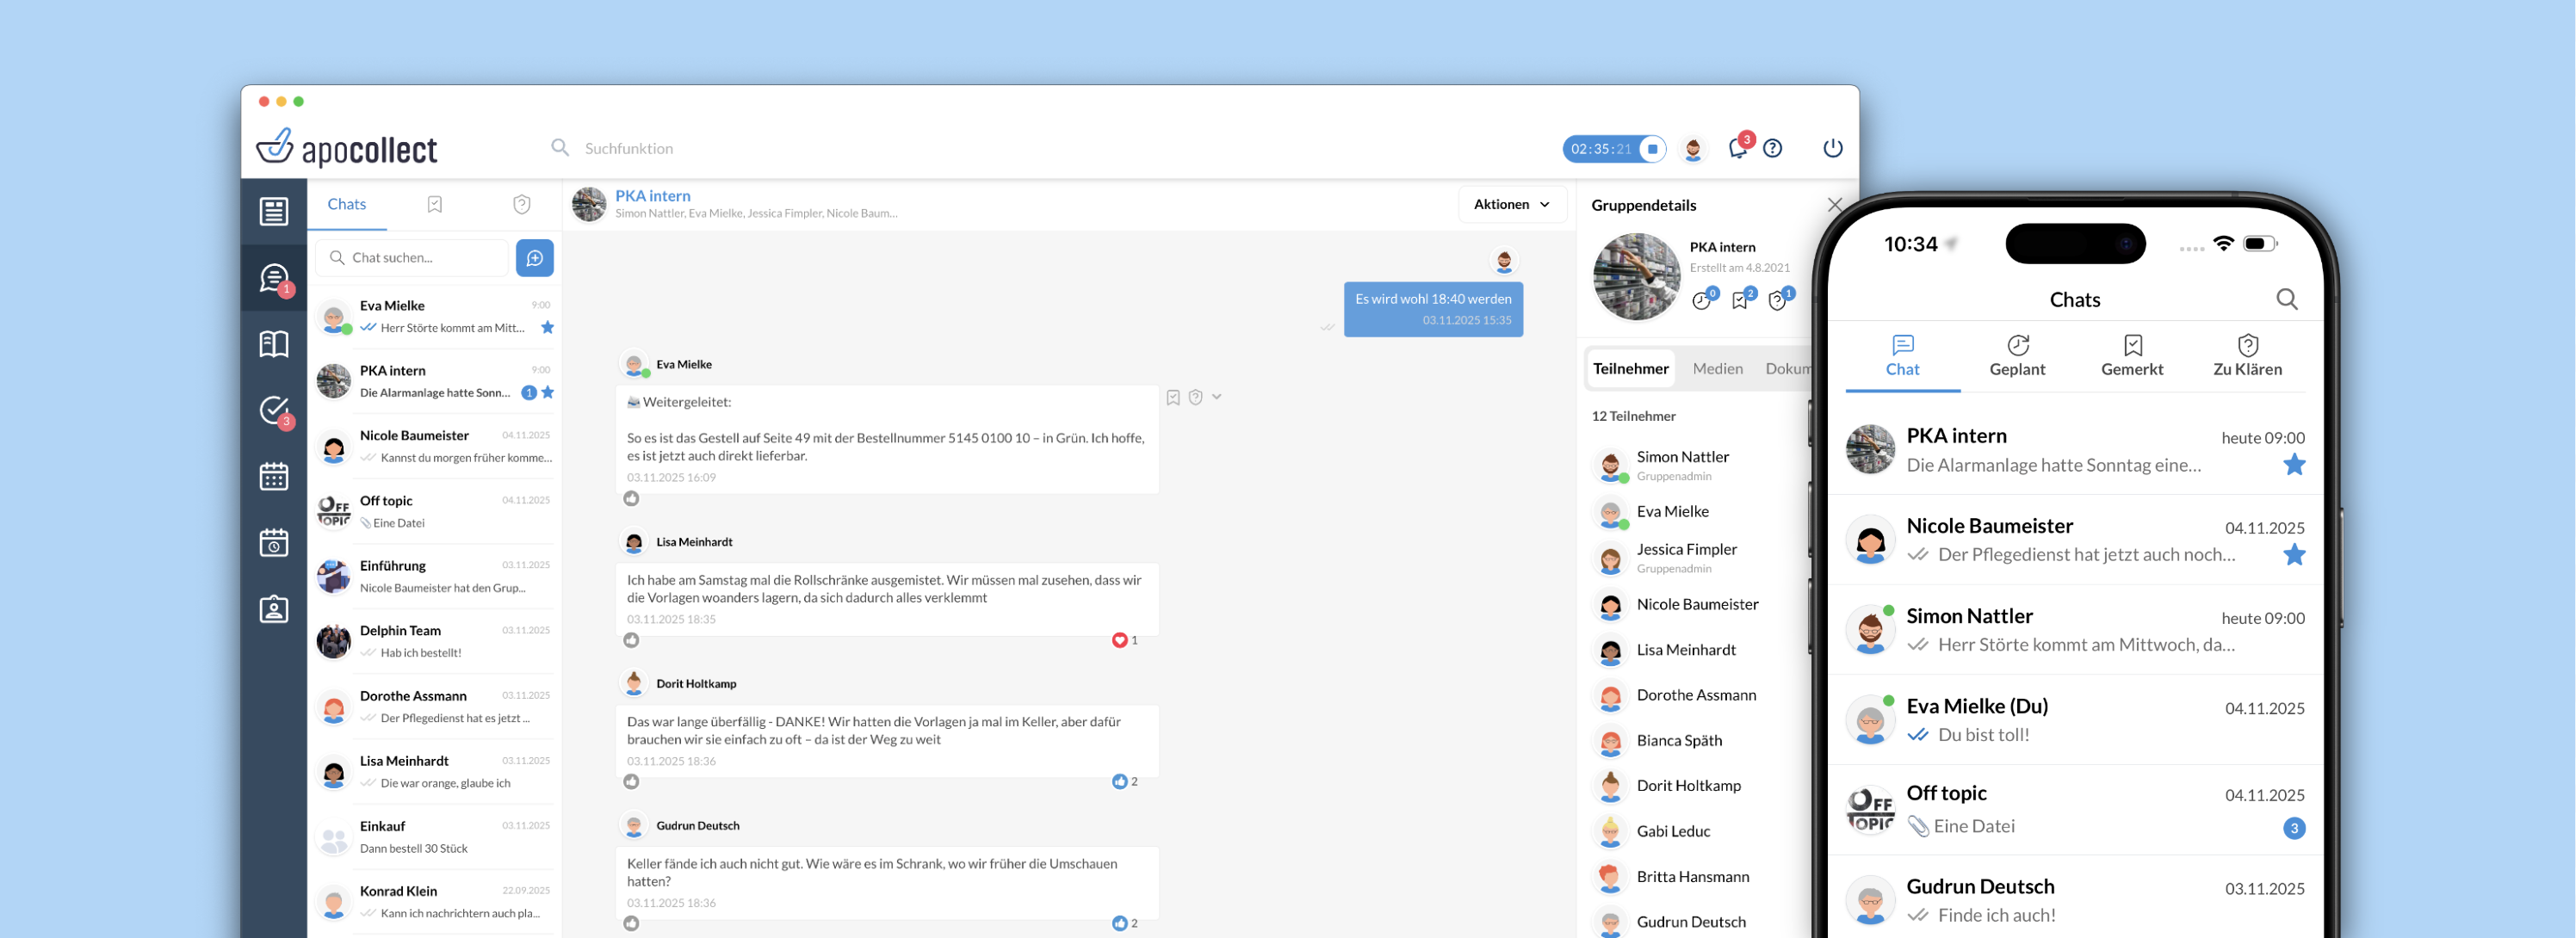Click the power logout icon
Image resolution: width=2576 pixels, height=938 pixels.
(x=1832, y=148)
